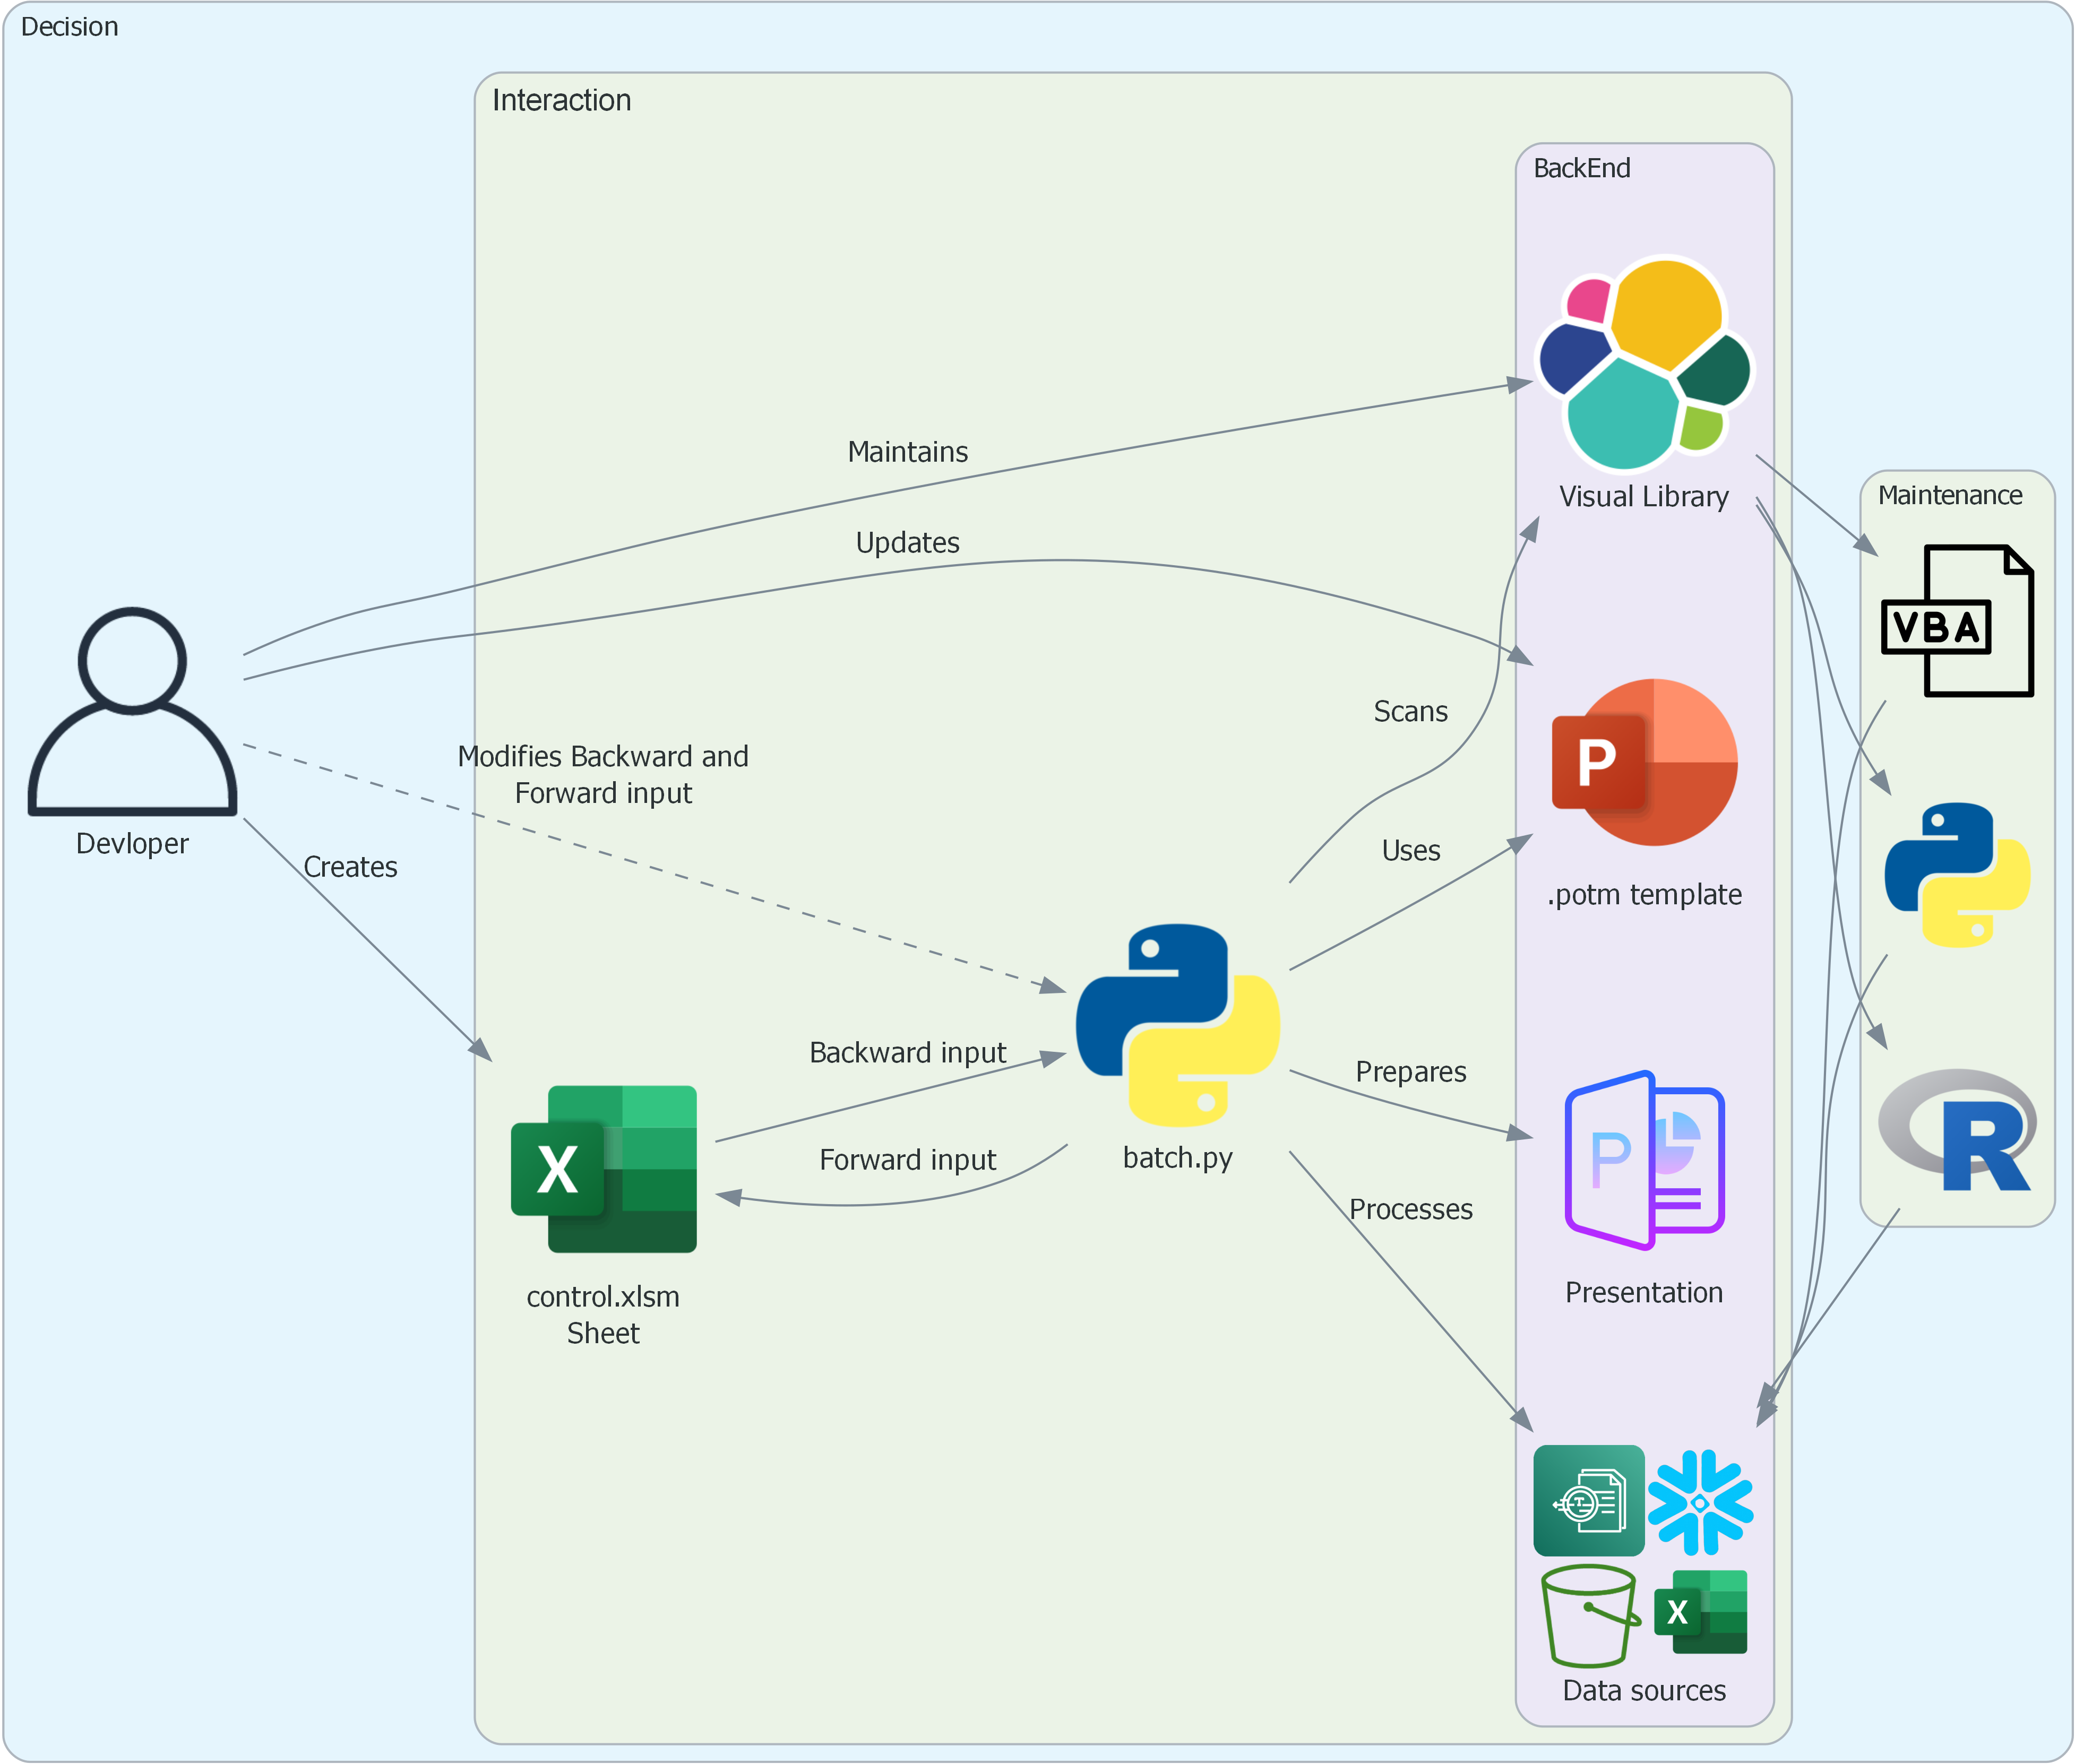Viewport: 2075px width, 1764px height.
Task: Click the Interaction group title
Action: coord(561,100)
